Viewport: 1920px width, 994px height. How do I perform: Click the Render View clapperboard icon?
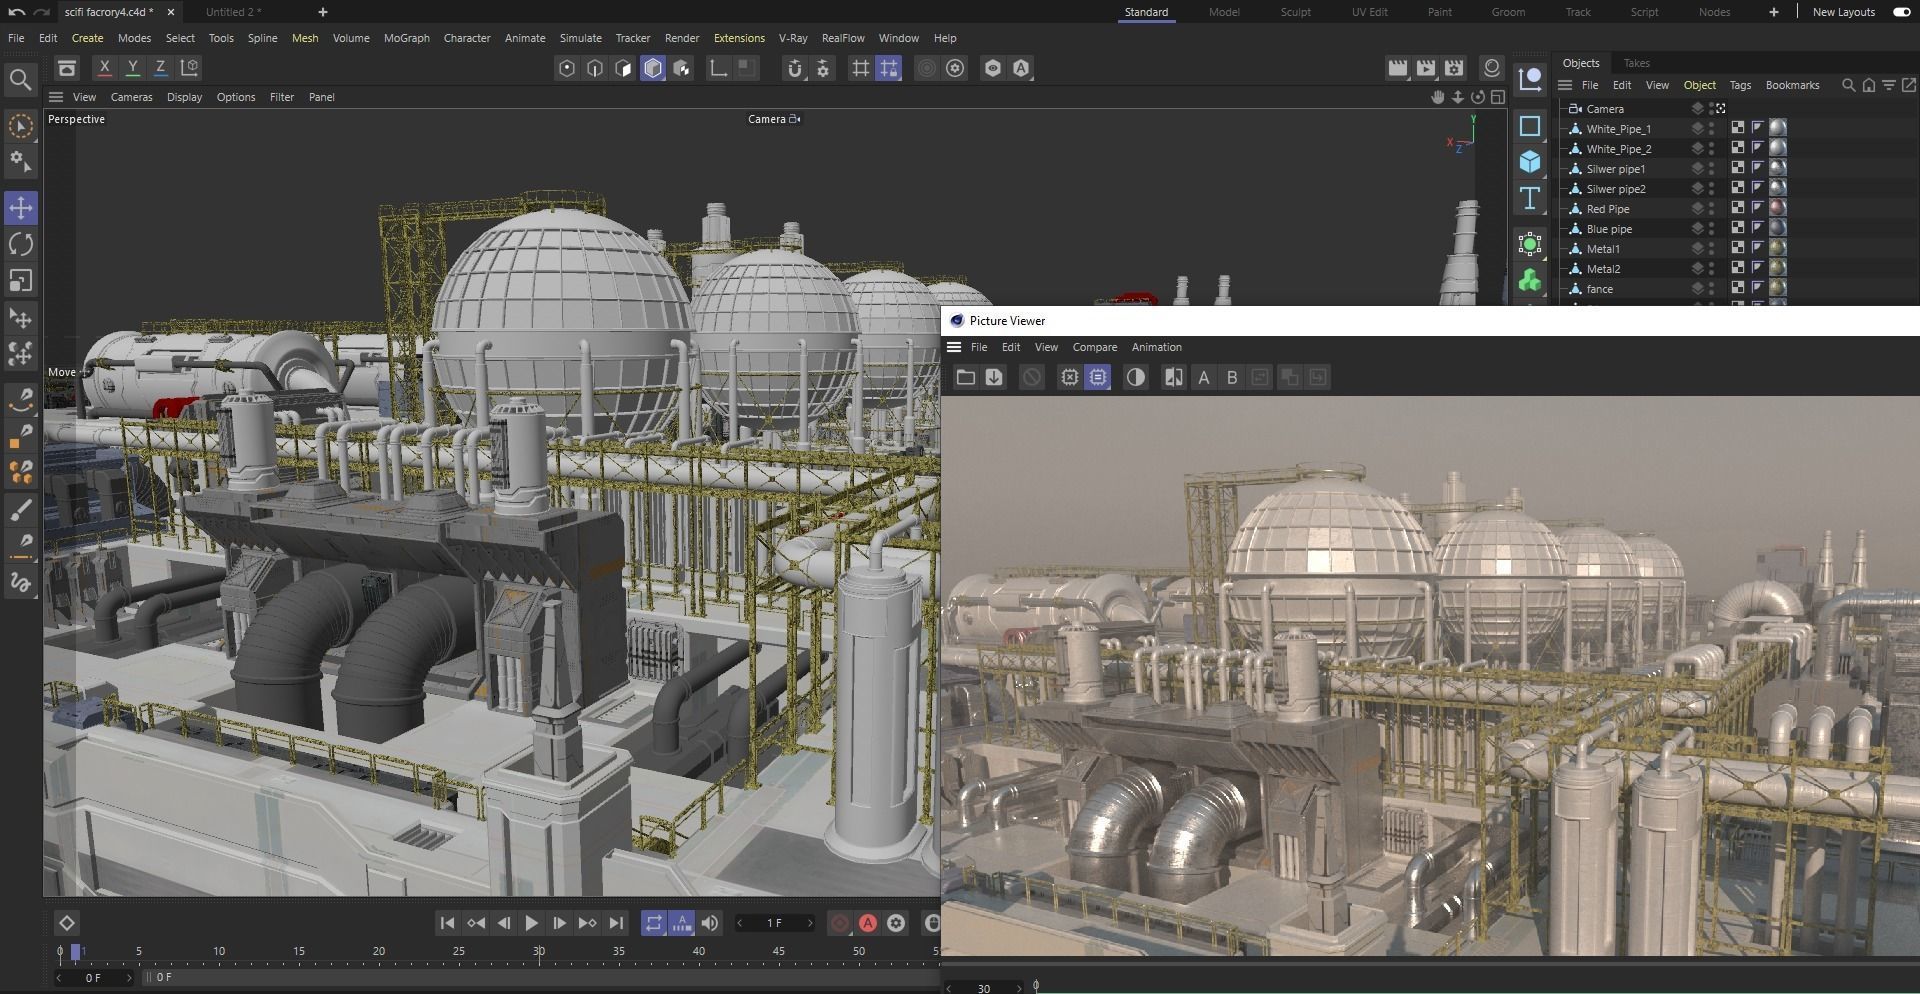1398,68
